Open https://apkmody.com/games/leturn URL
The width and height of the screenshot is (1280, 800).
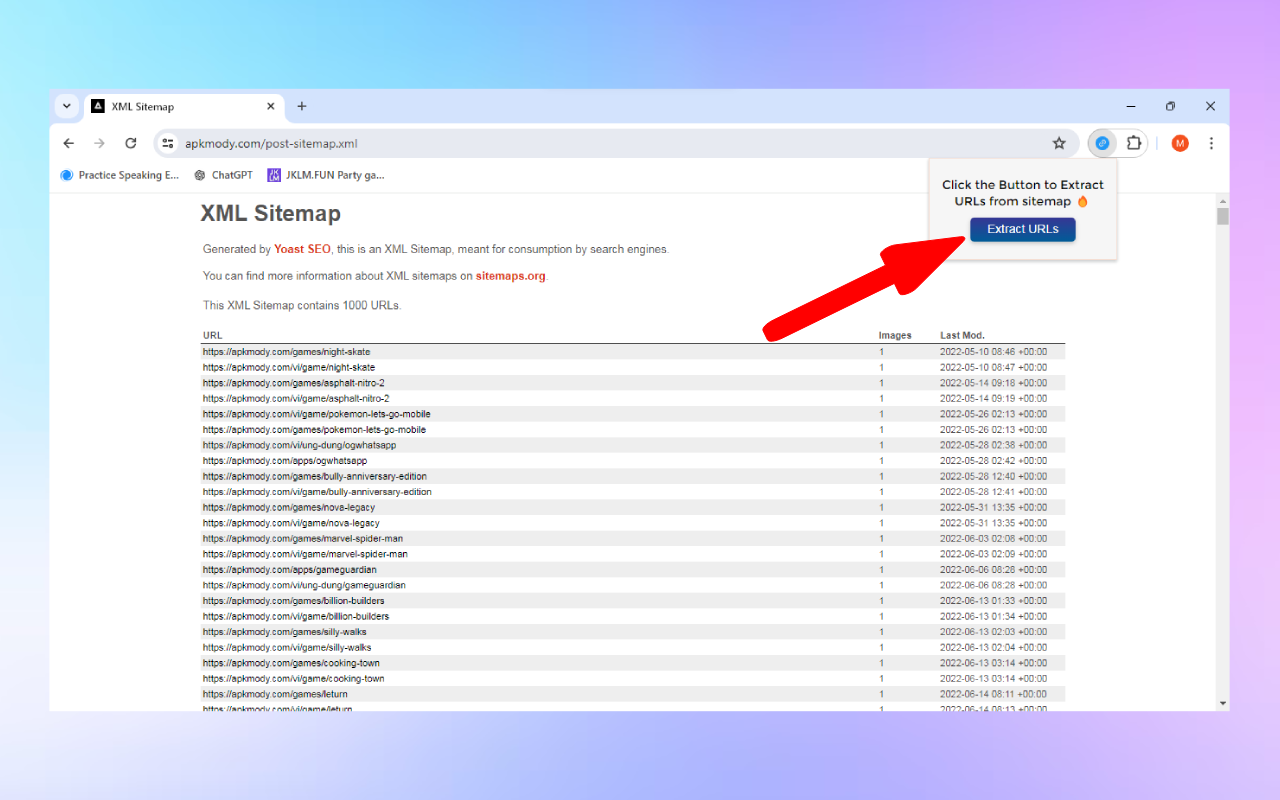(x=276, y=694)
